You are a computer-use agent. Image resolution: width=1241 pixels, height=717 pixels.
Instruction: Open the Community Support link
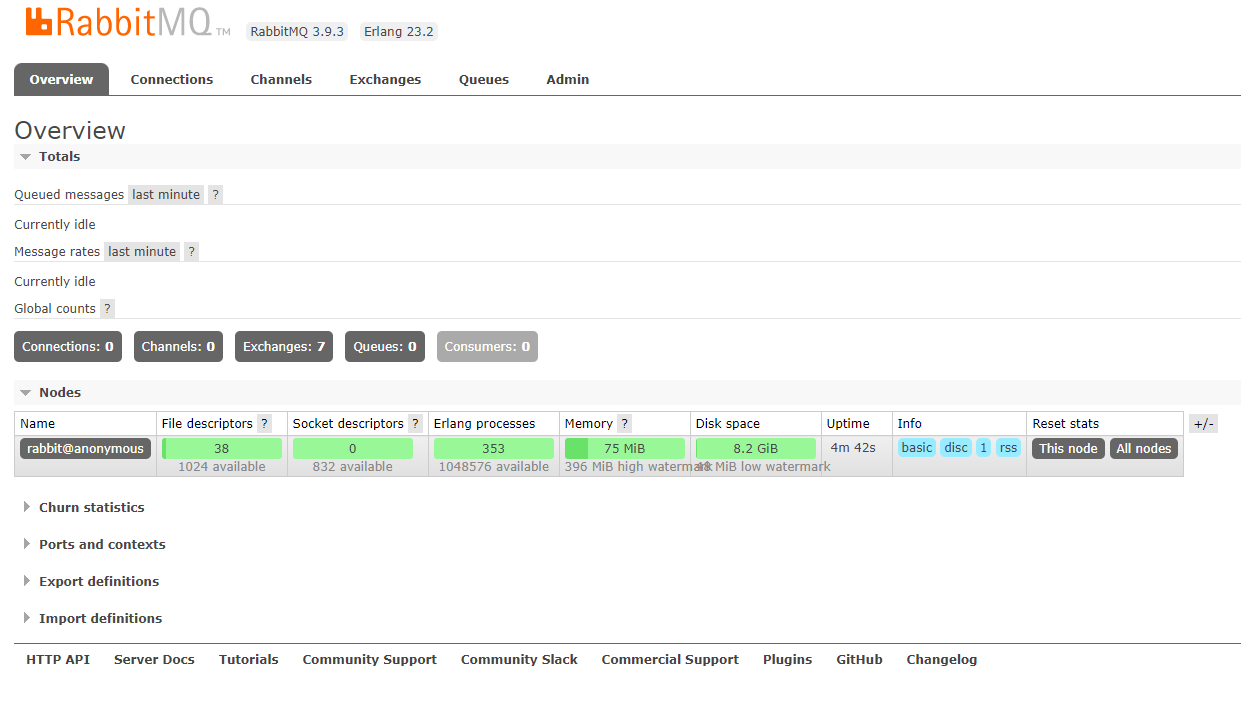370,660
